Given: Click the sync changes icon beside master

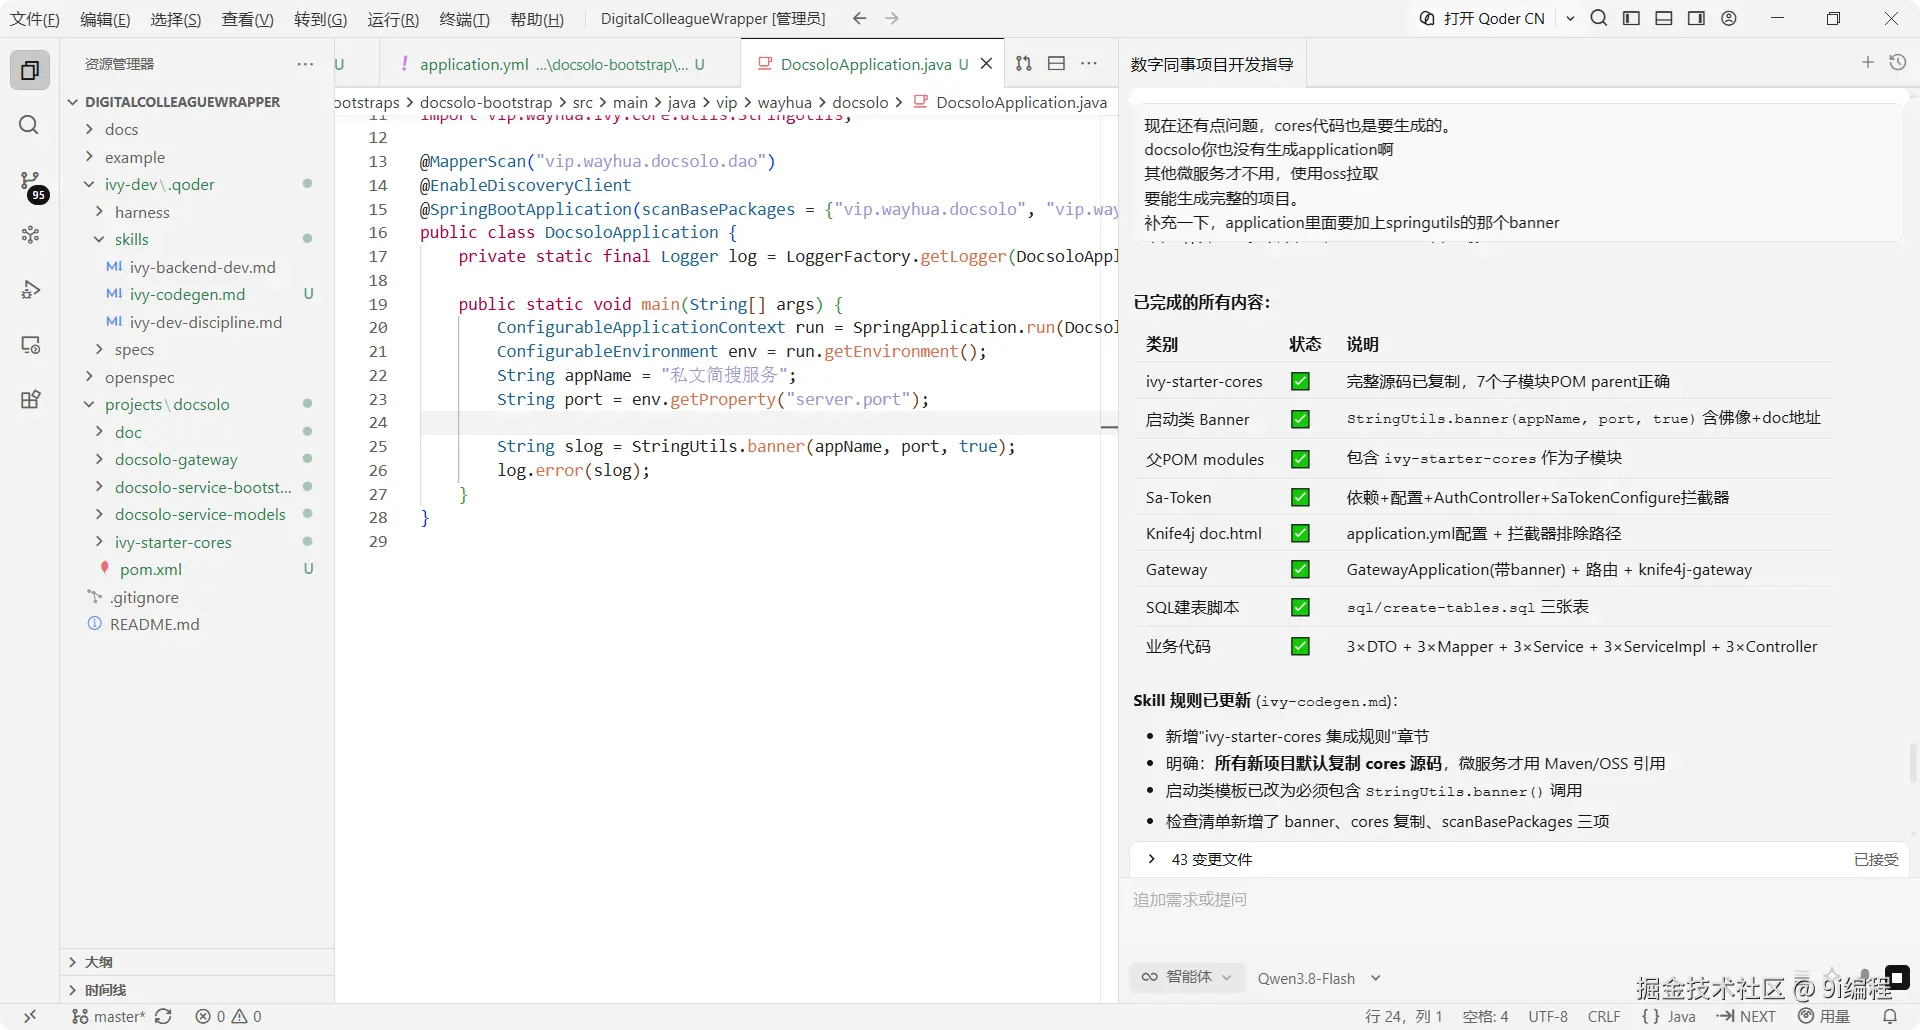Looking at the screenshot, I should tap(163, 1016).
